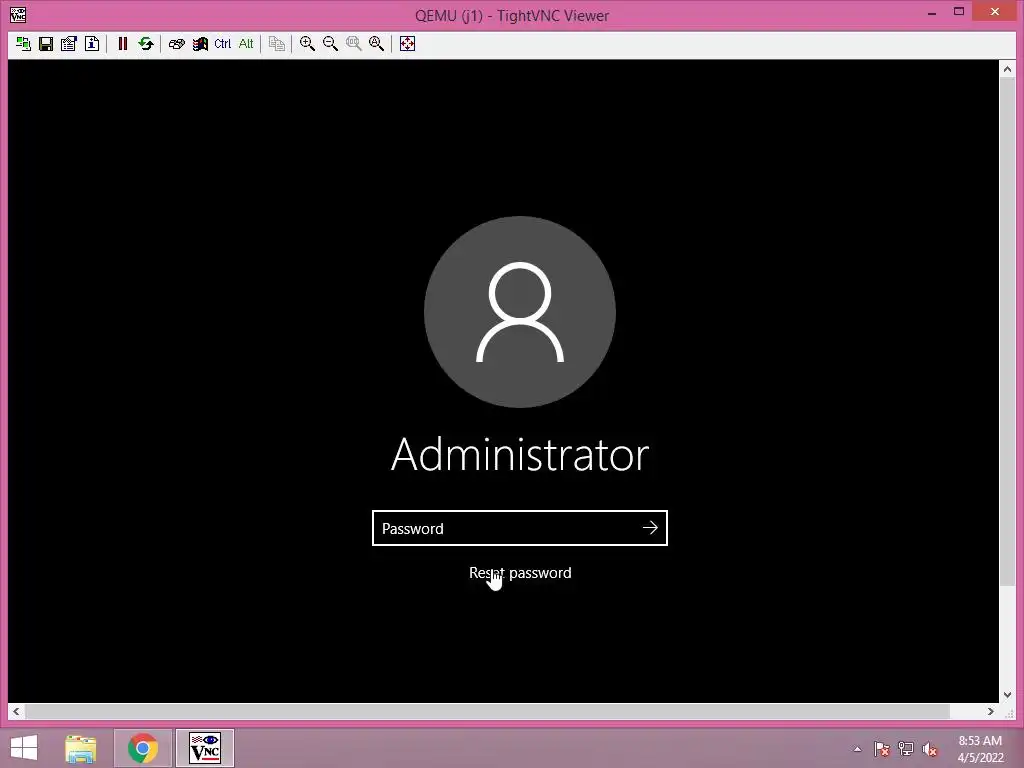This screenshot has height=768, width=1024.
Task: Refresh the remote screen icon
Action: tap(146, 44)
